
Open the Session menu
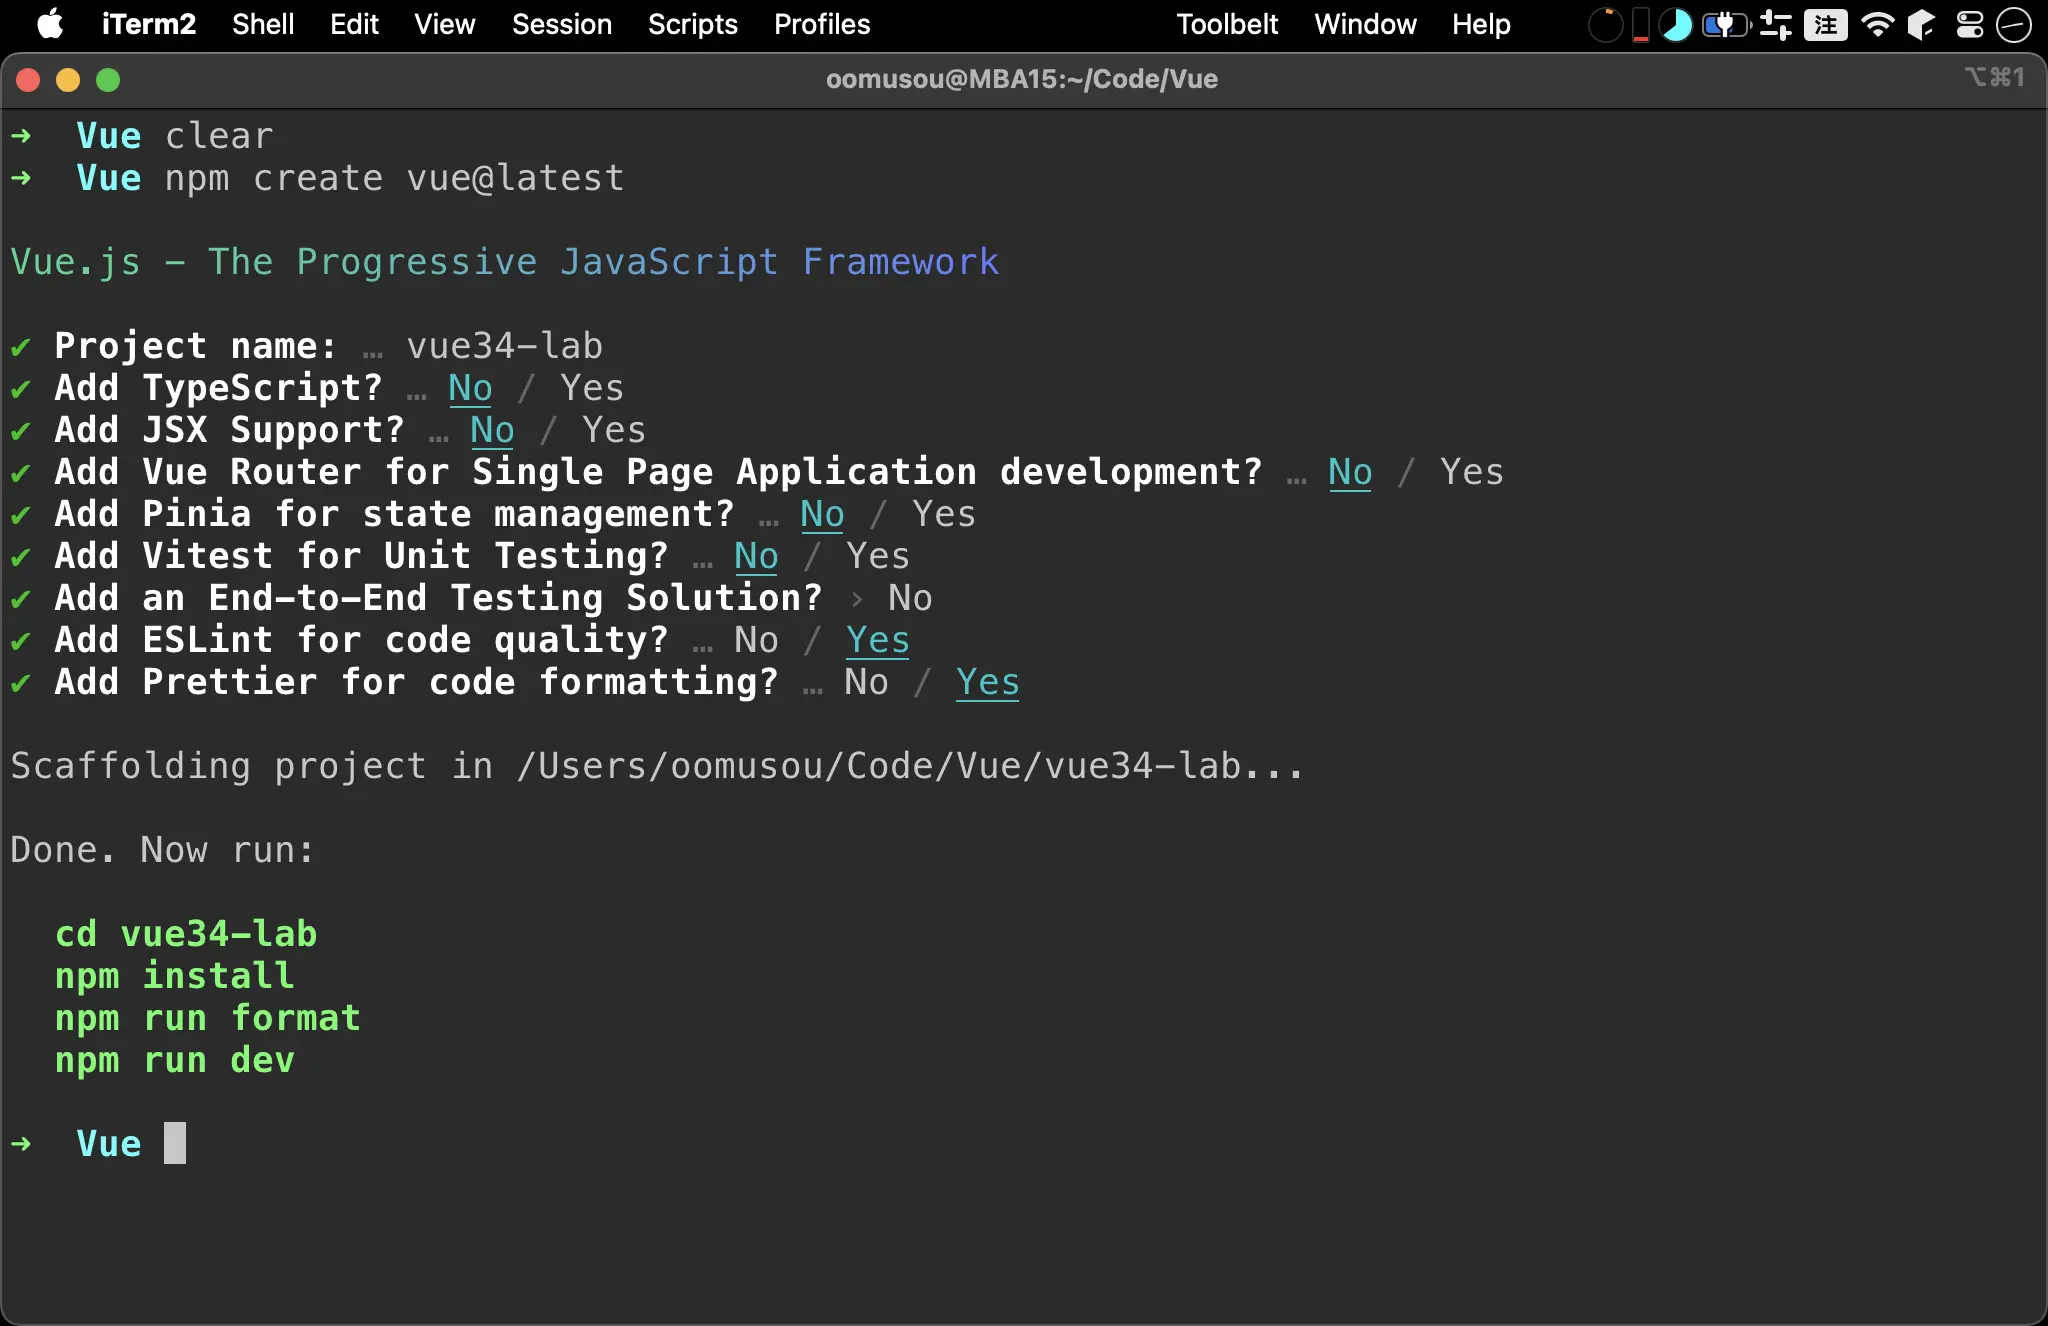pyautogui.click(x=562, y=24)
